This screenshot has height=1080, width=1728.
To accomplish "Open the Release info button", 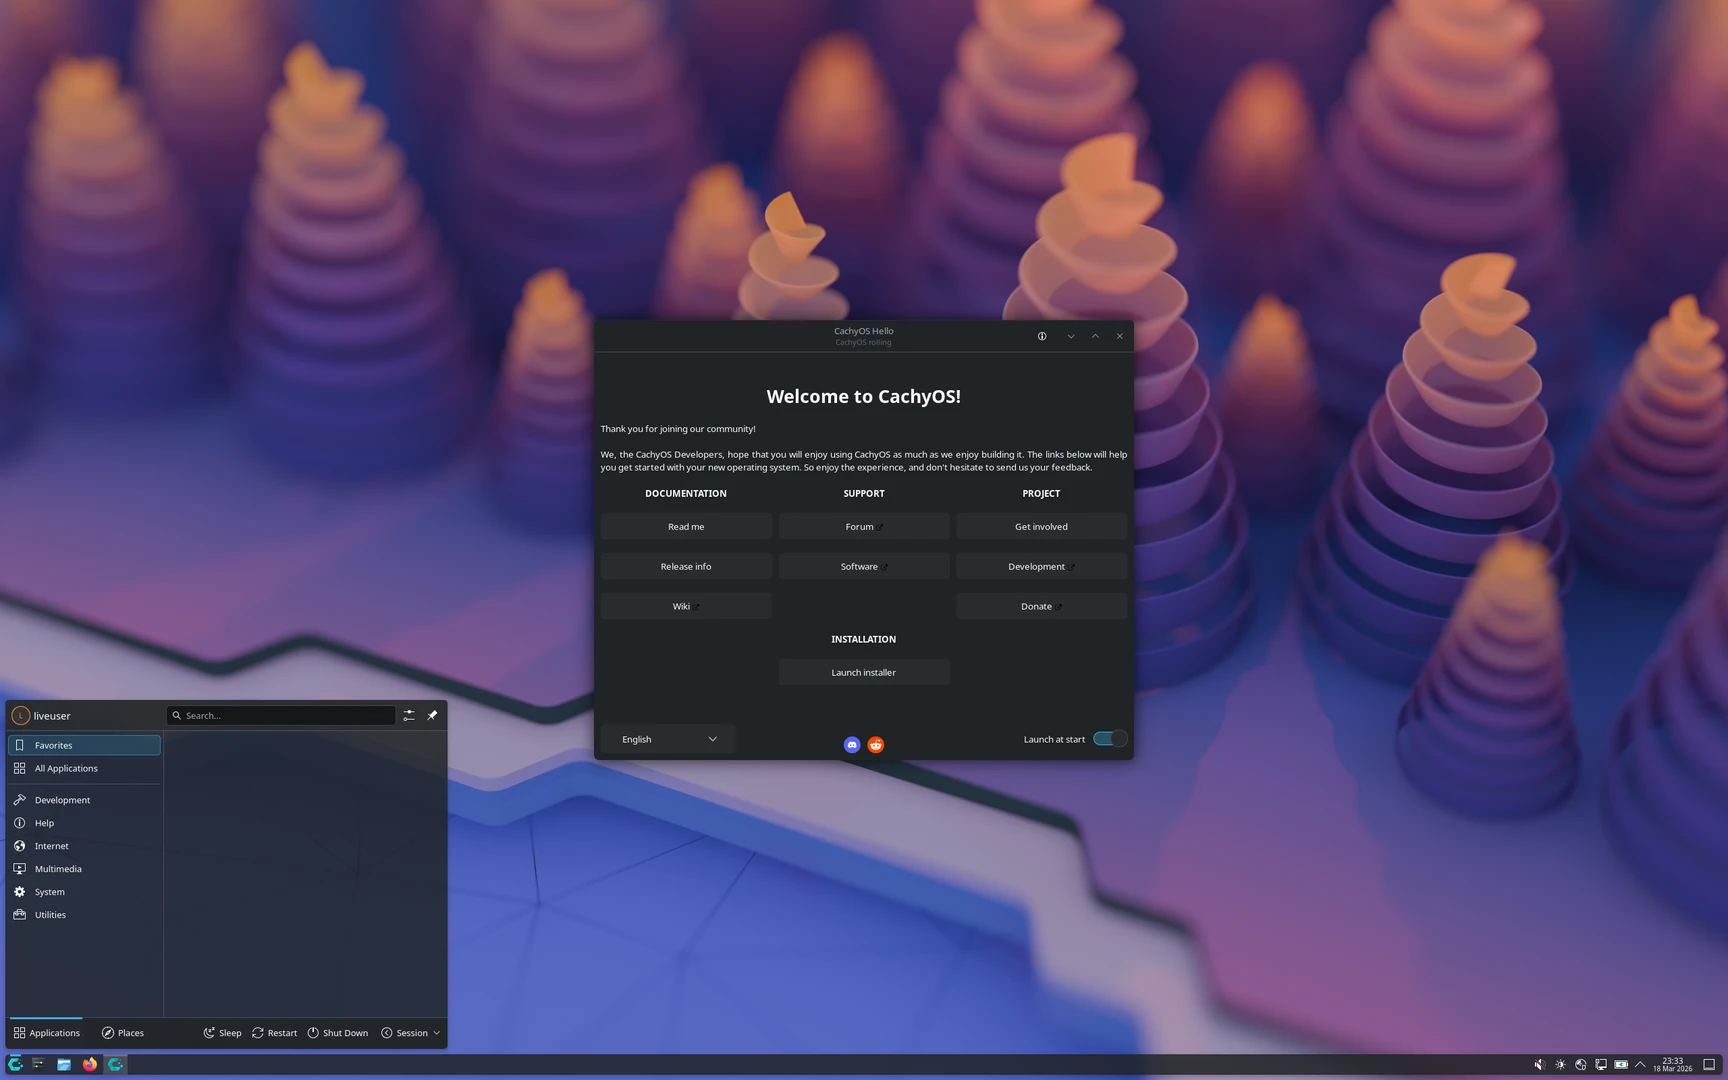I will pyautogui.click(x=686, y=567).
